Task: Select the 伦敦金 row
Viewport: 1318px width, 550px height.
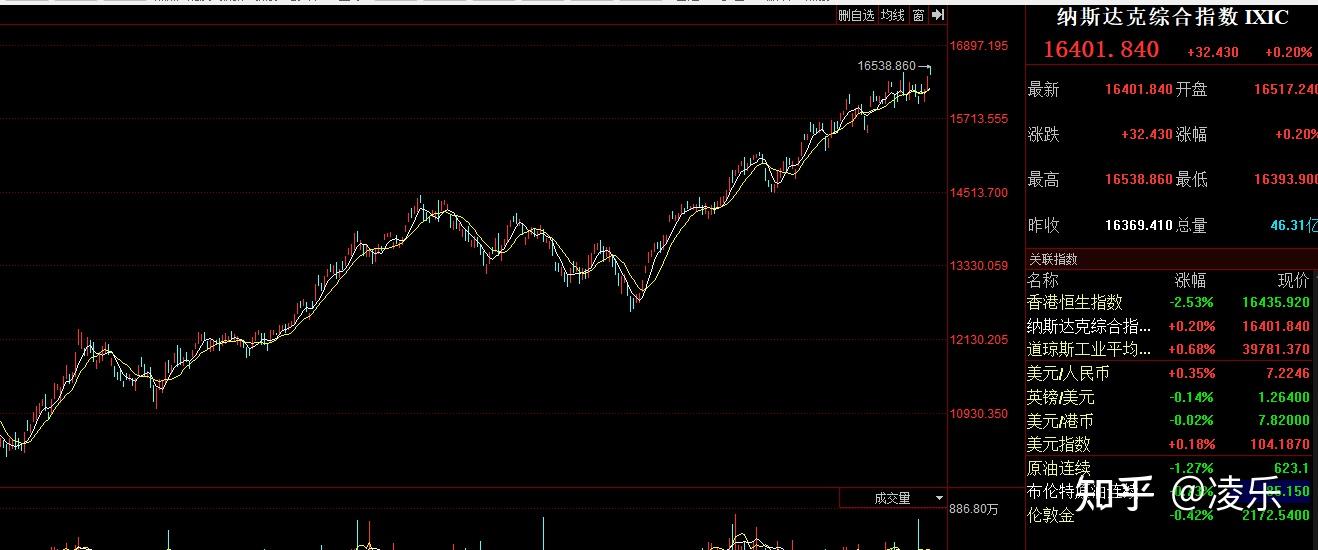Action: (1168, 515)
